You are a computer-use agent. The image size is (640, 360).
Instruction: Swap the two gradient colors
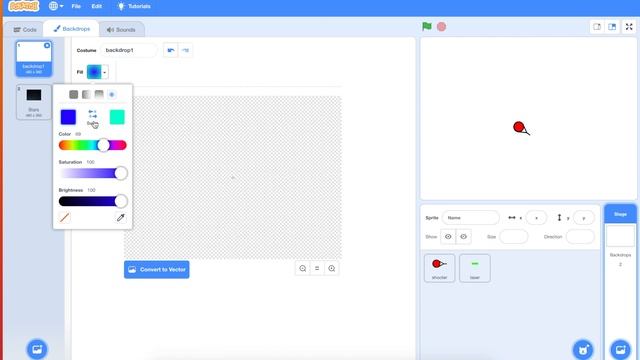tap(93, 114)
